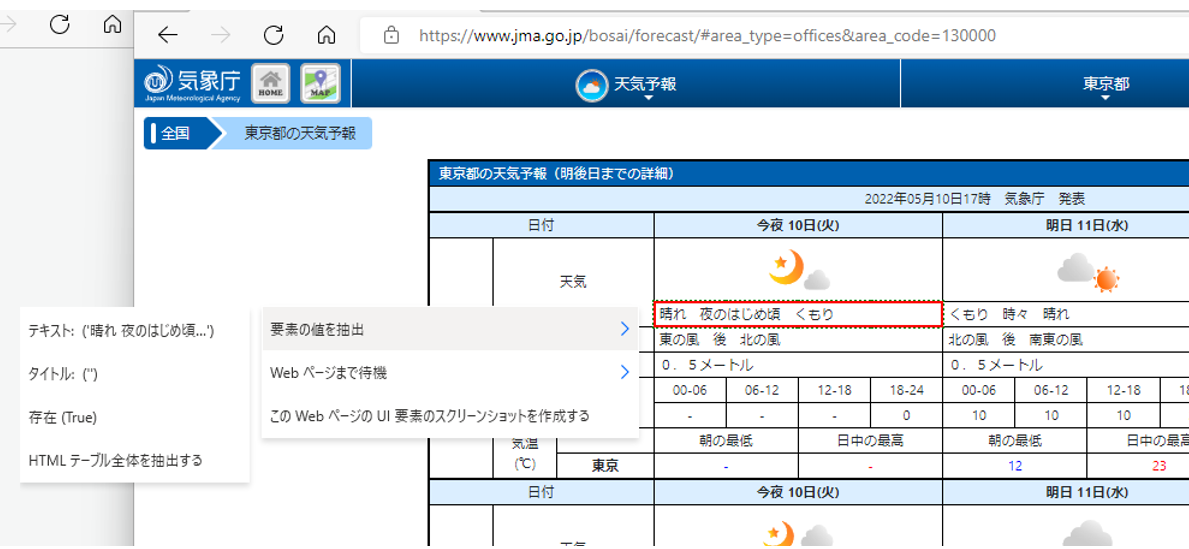Expand the Web ページまで待機 submenu arrow
The image size is (1189, 549).
(x=624, y=372)
